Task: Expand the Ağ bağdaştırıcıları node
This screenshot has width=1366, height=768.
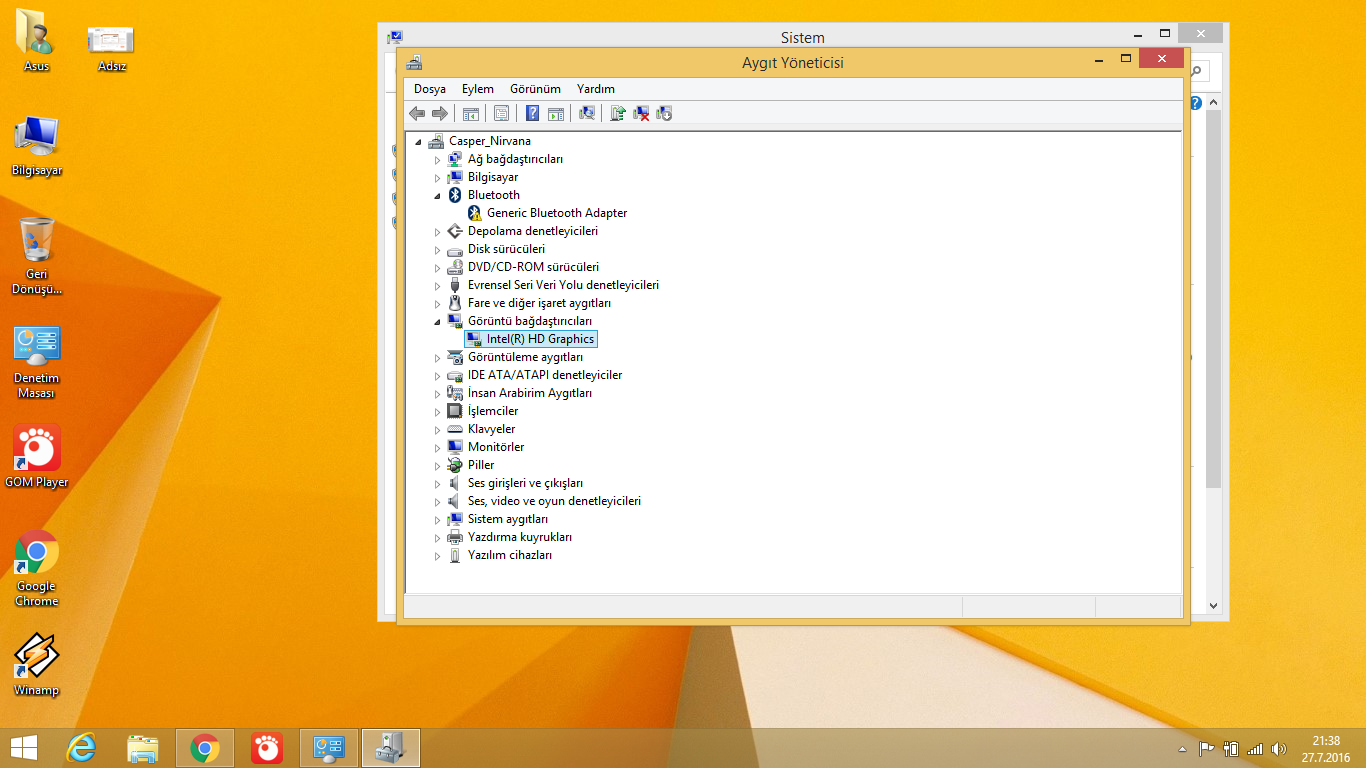Action: pos(437,160)
